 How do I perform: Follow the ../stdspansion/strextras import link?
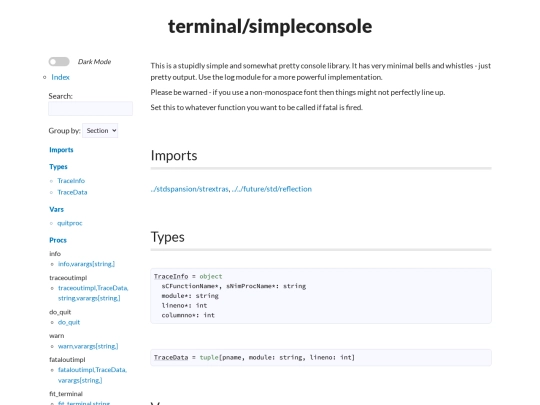click(x=189, y=189)
